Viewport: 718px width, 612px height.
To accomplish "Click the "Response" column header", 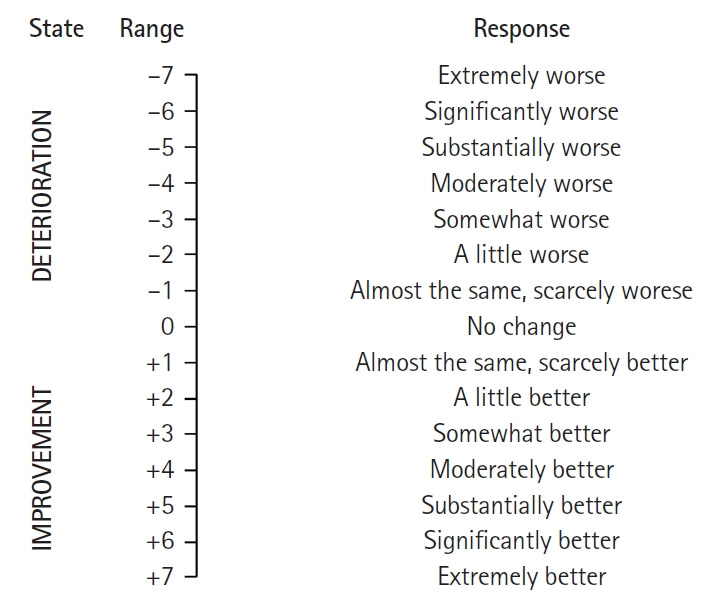I will [521, 29].
